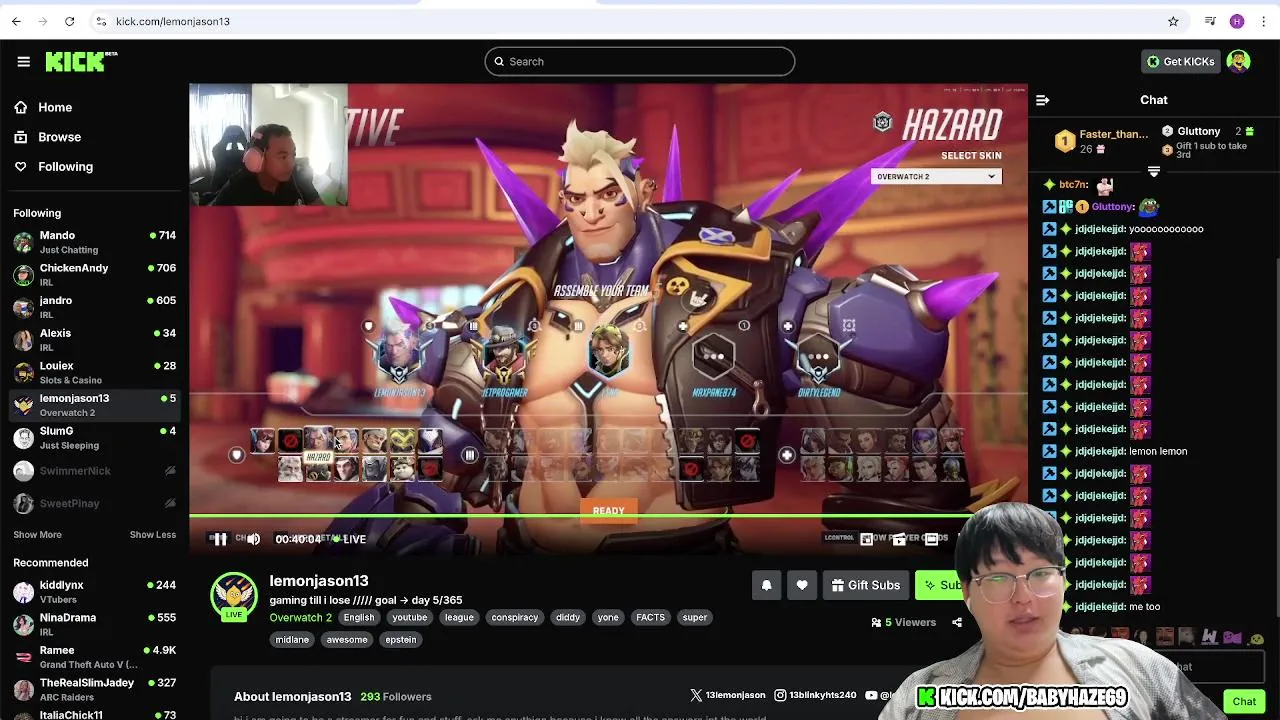Focus the Kick search field
Image resolution: width=1280 pixels, height=720 pixels.
pyautogui.click(x=640, y=61)
